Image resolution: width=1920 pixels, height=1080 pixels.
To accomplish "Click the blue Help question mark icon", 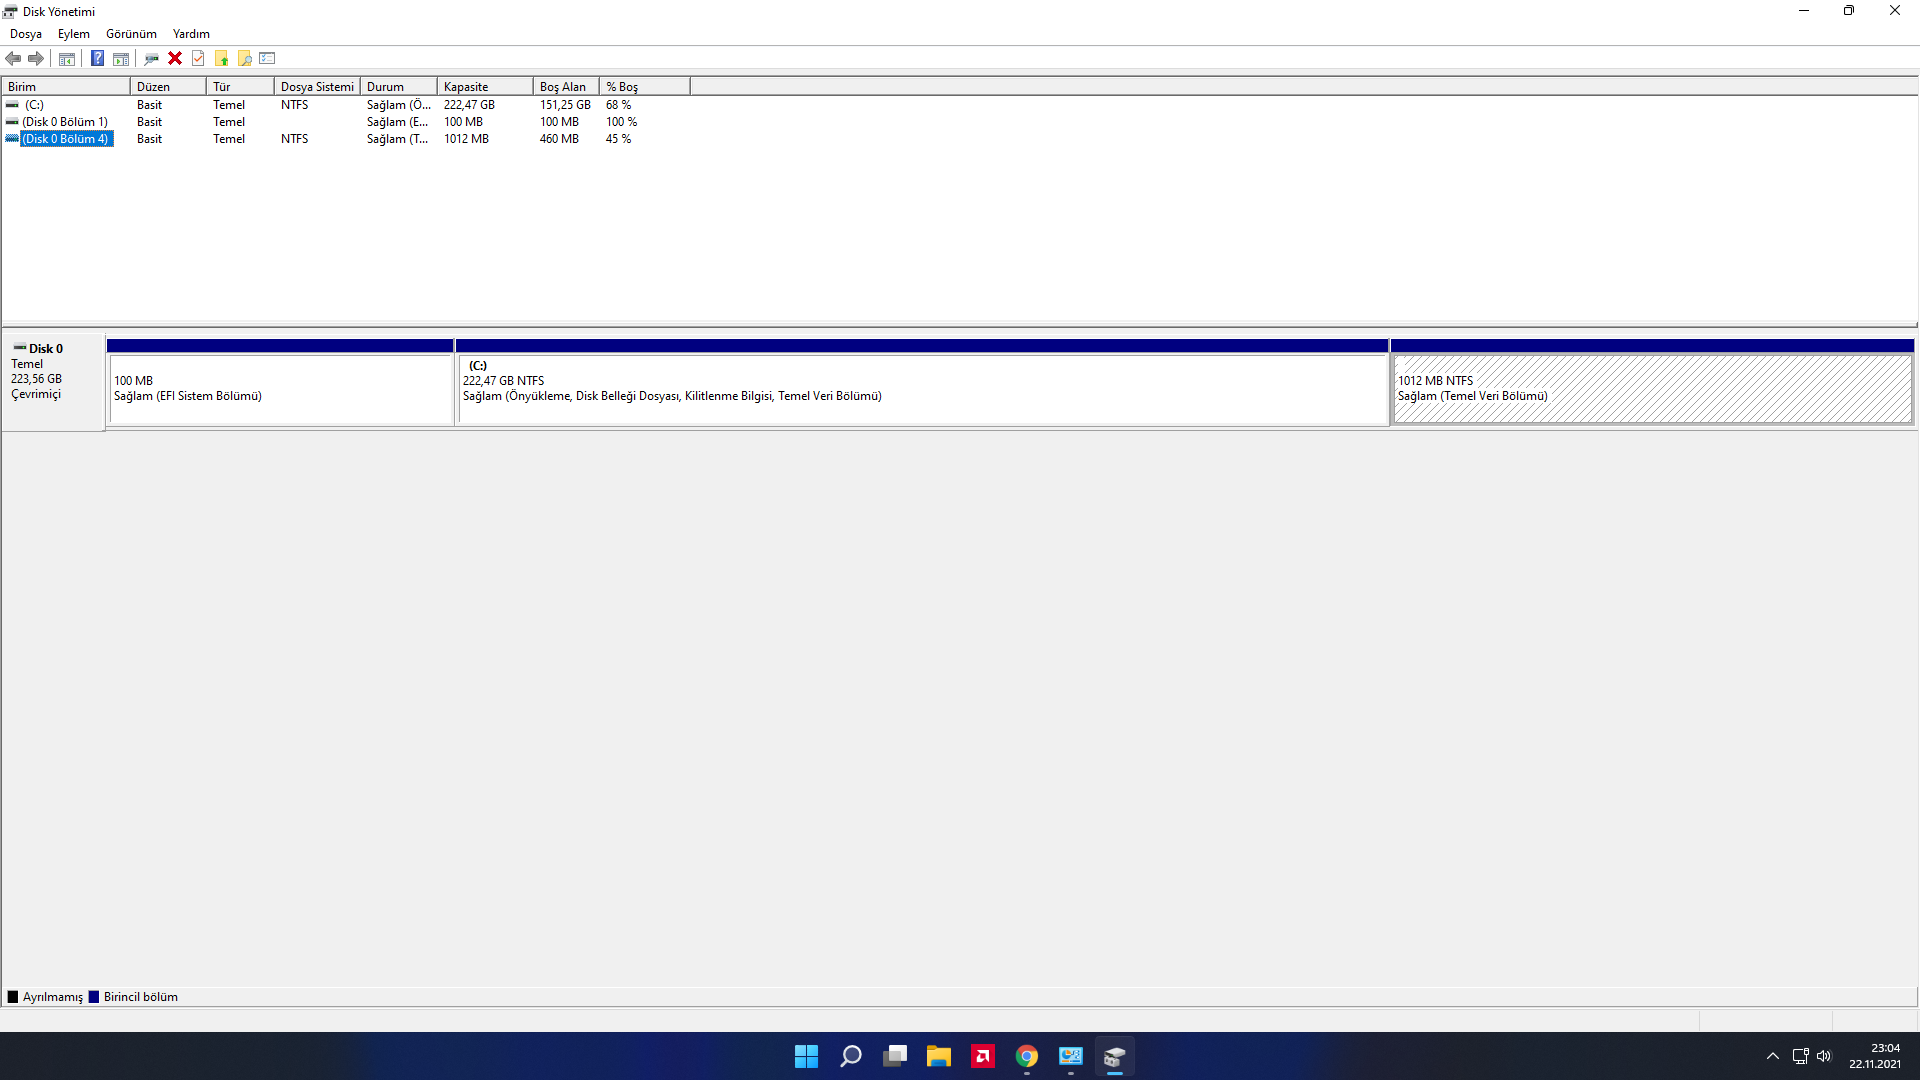I will 97,58.
